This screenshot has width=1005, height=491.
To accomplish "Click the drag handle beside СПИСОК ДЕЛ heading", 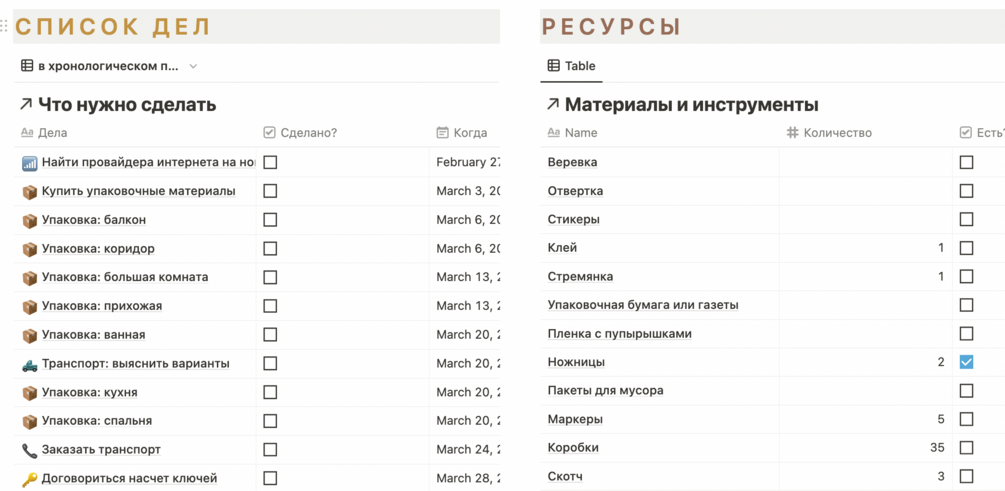I will 5,27.
